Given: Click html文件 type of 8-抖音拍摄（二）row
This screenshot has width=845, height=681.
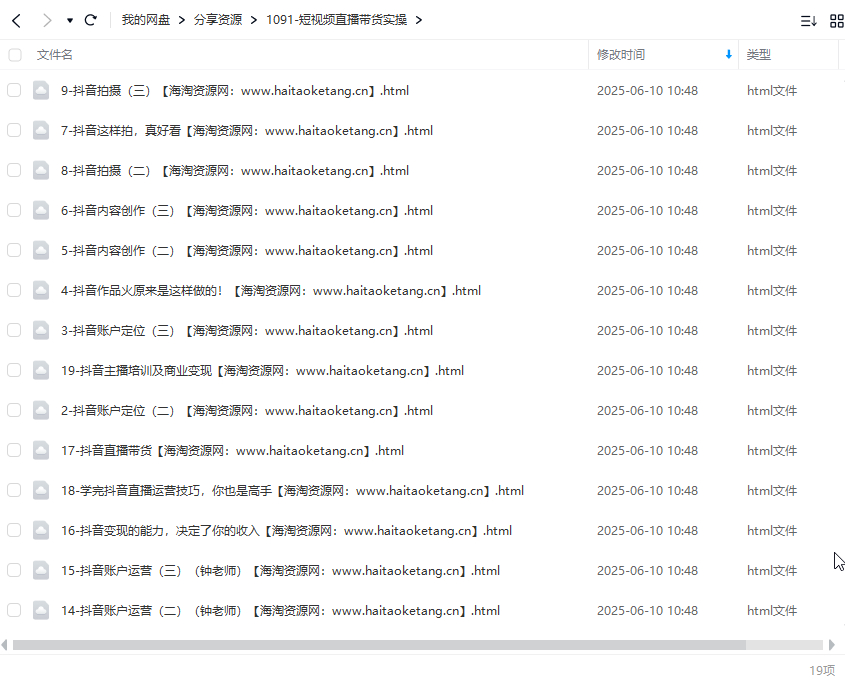Looking at the screenshot, I should [x=772, y=171].
